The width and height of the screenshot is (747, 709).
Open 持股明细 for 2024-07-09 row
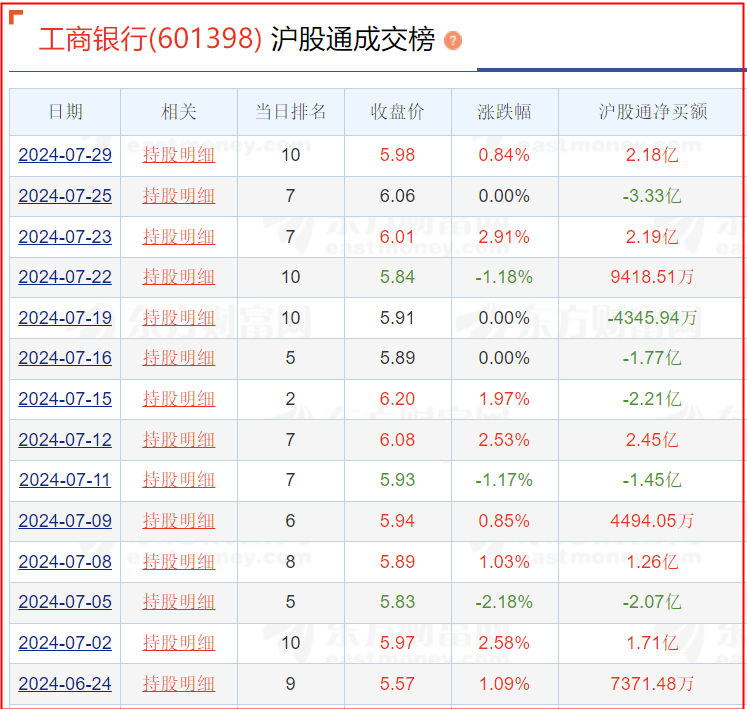pos(179,521)
